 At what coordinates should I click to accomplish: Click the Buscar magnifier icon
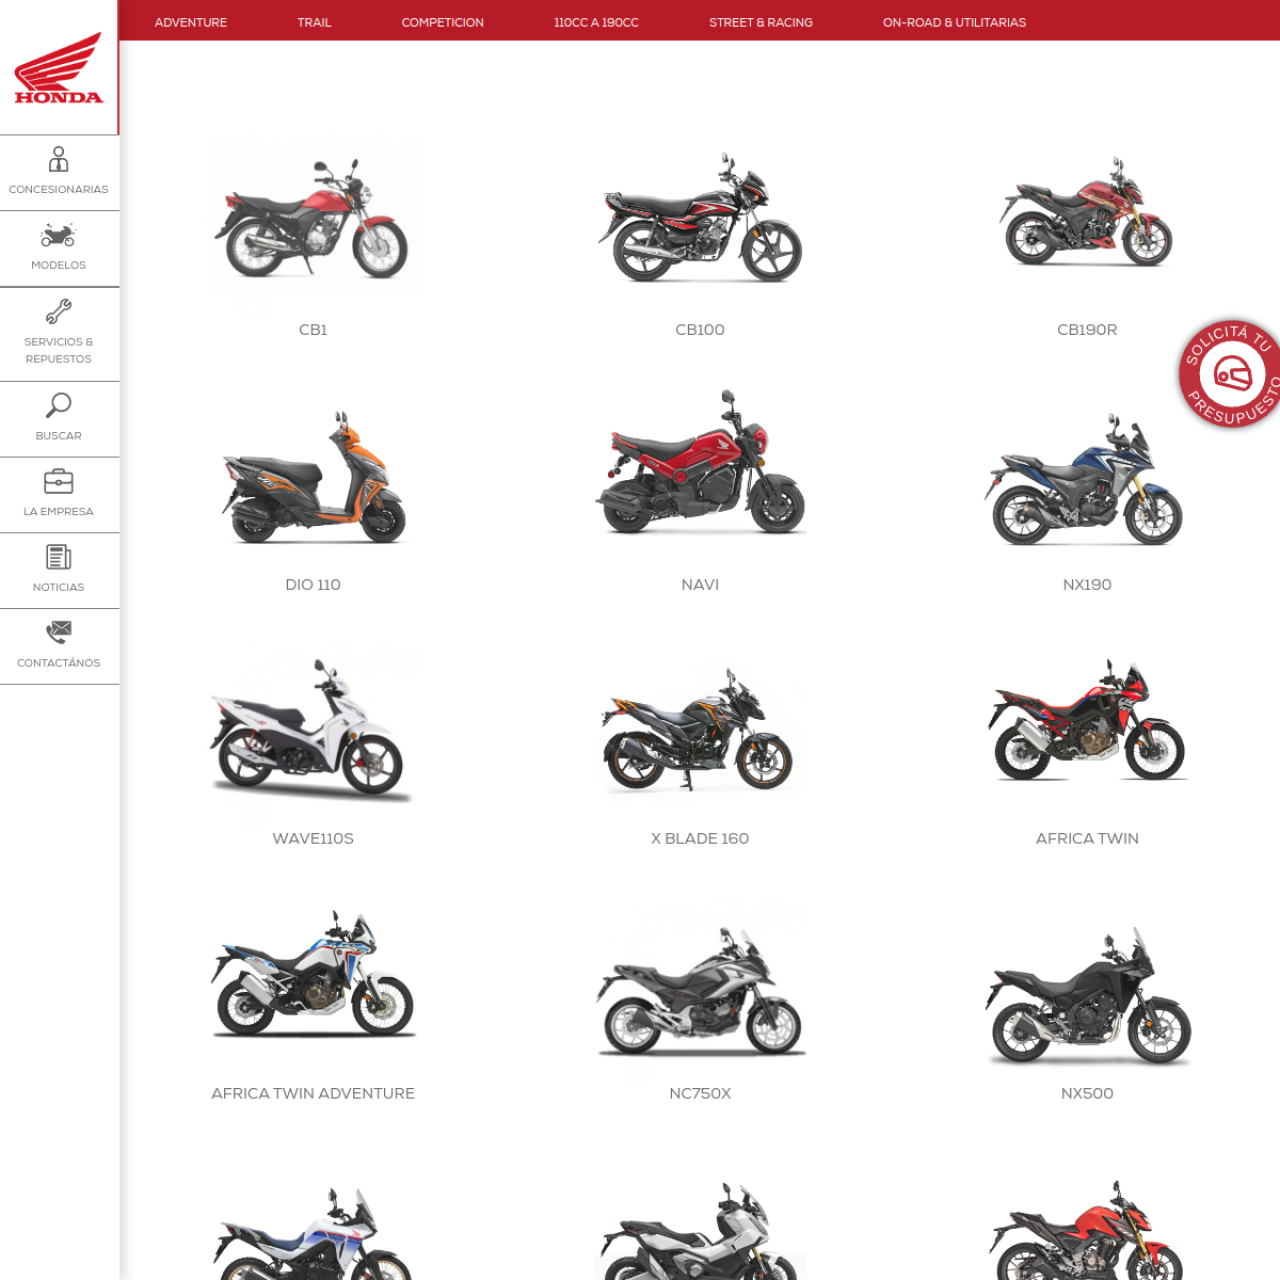pyautogui.click(x=58, y=406)
